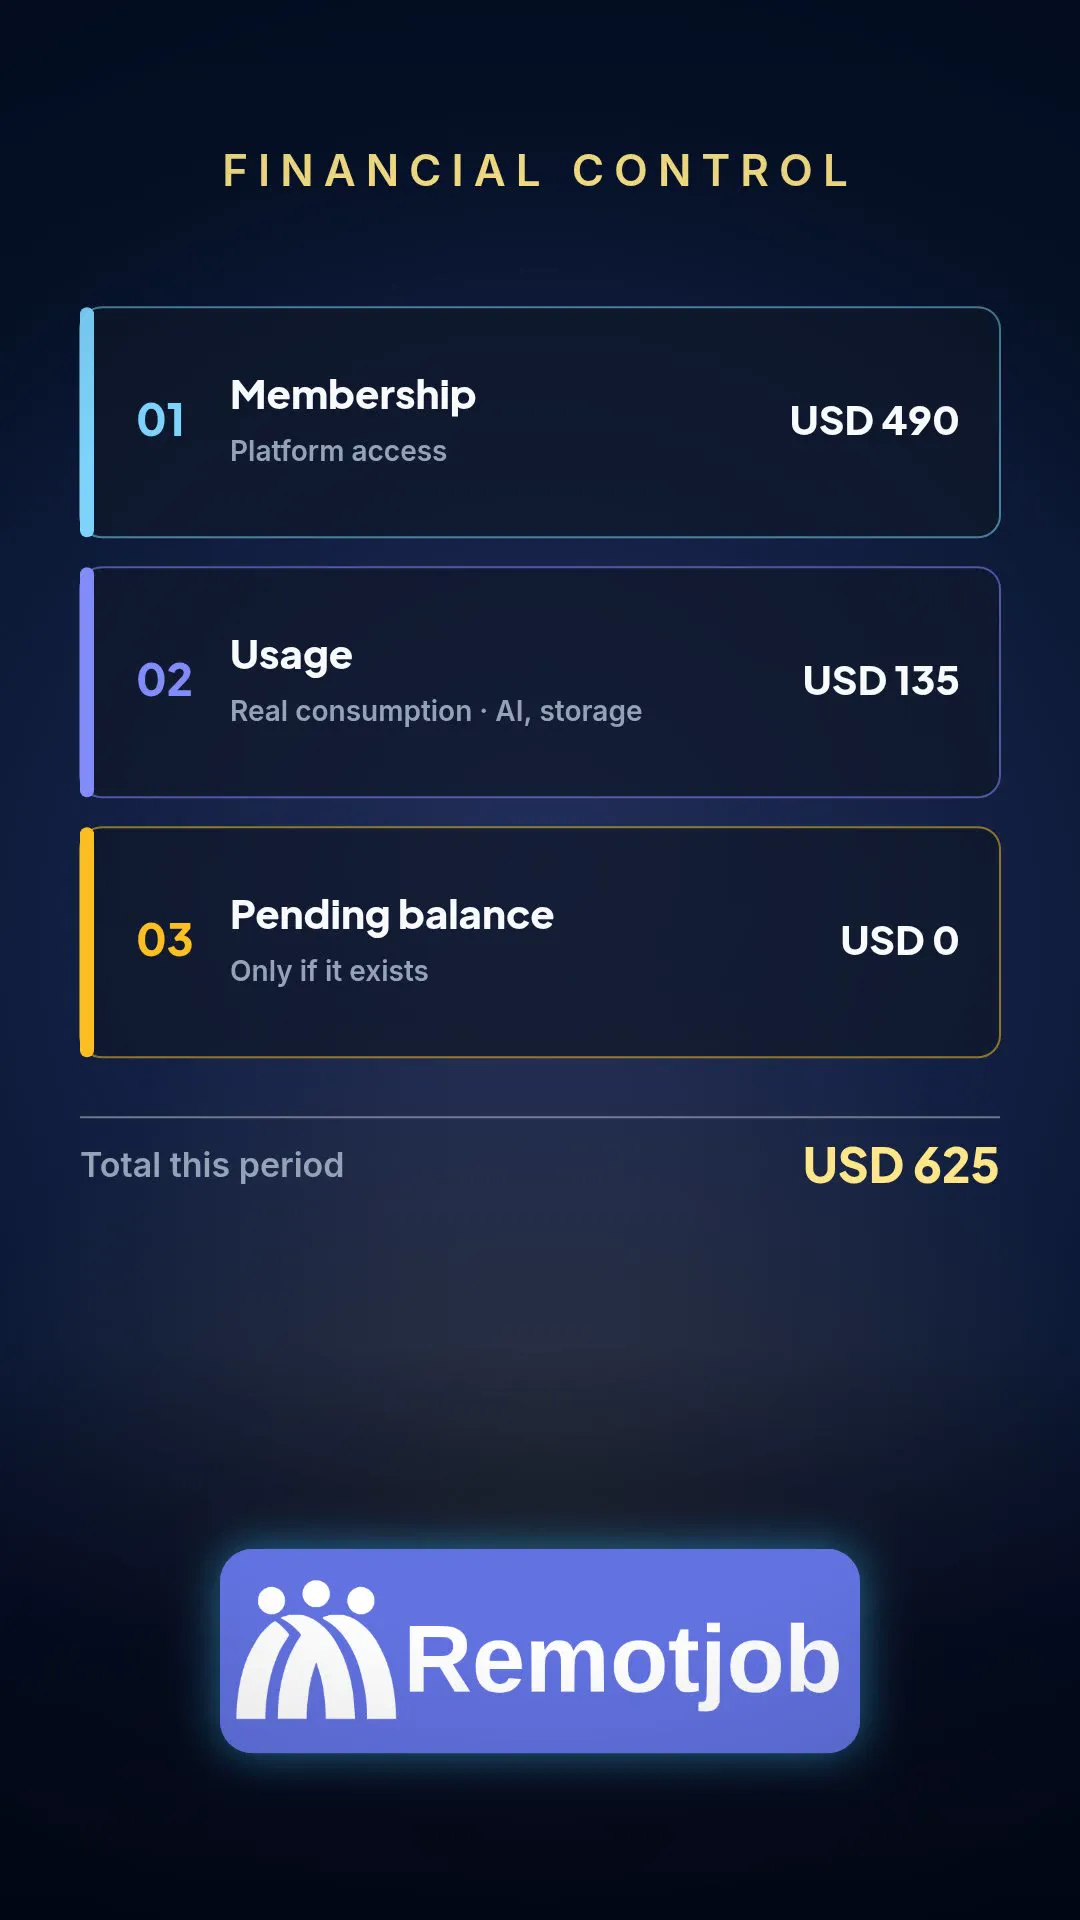Click the Total this period label
The image size is (1080, 1920).
pyautogui.click(x=212, y=1165)
